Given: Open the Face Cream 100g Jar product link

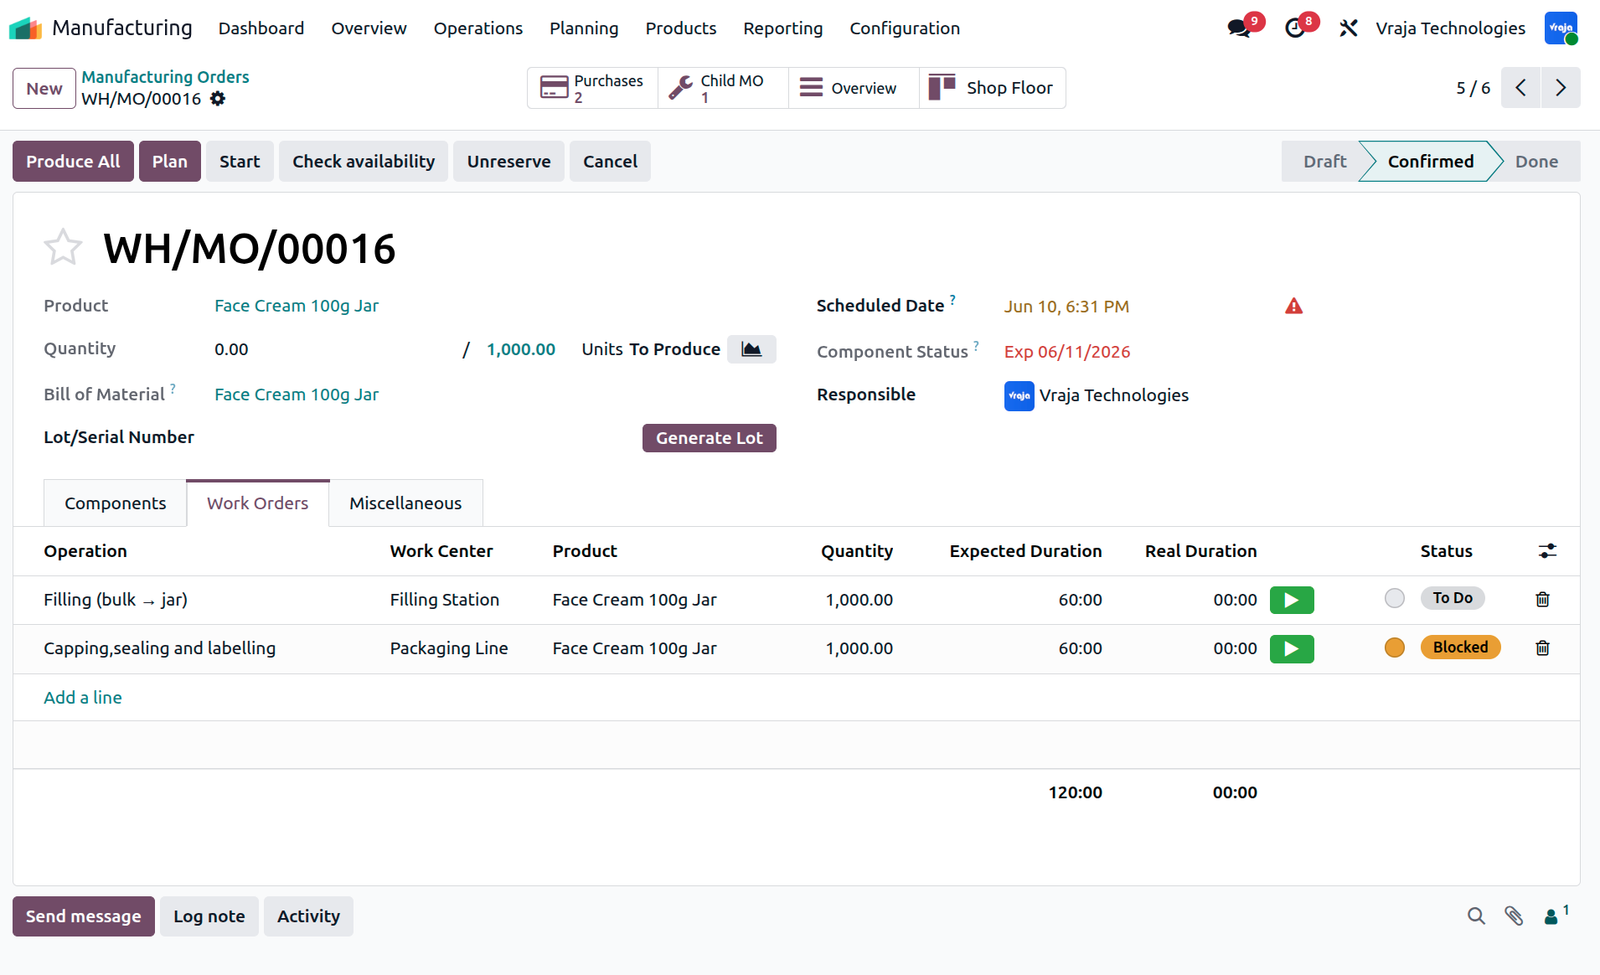Looking at the screenshot, I should (296, 306).
